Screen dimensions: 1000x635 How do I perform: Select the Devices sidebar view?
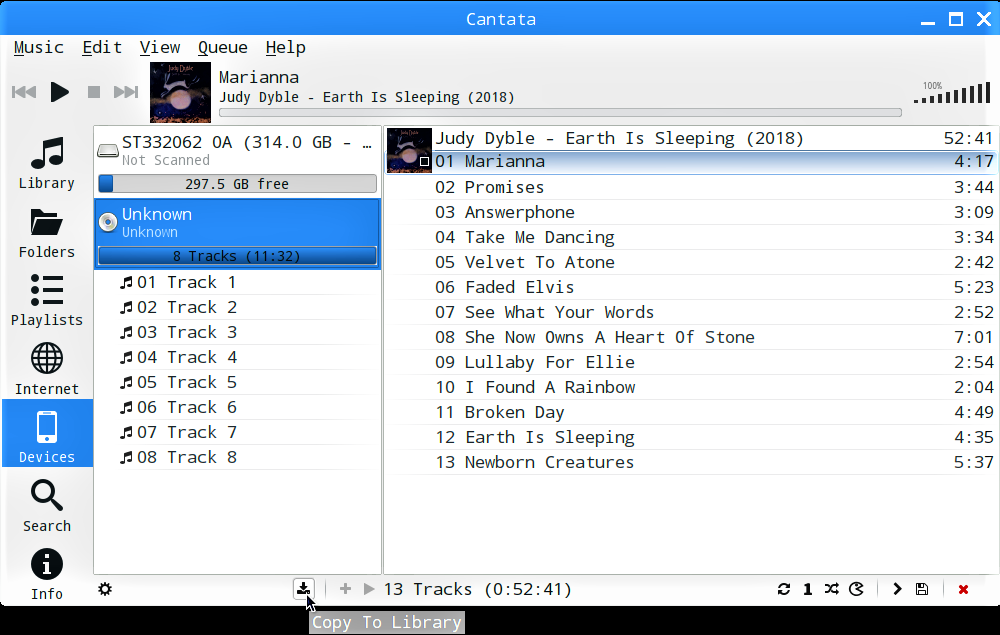point(47,434)
